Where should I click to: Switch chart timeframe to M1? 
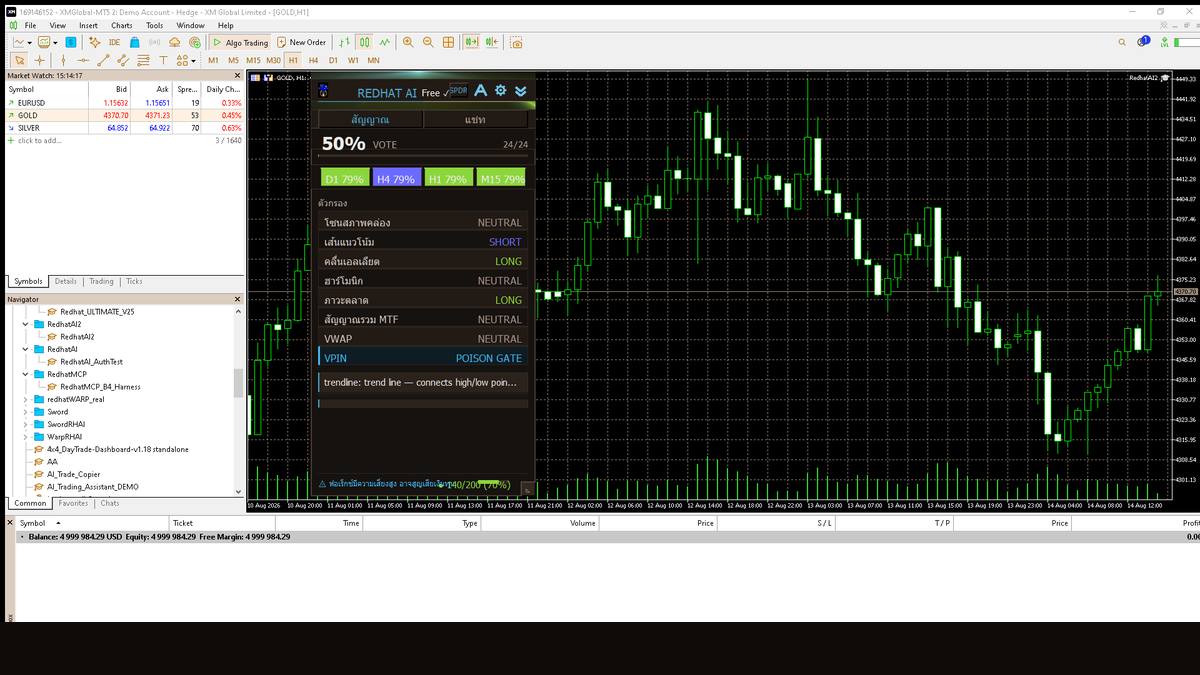tap(213, 60)
